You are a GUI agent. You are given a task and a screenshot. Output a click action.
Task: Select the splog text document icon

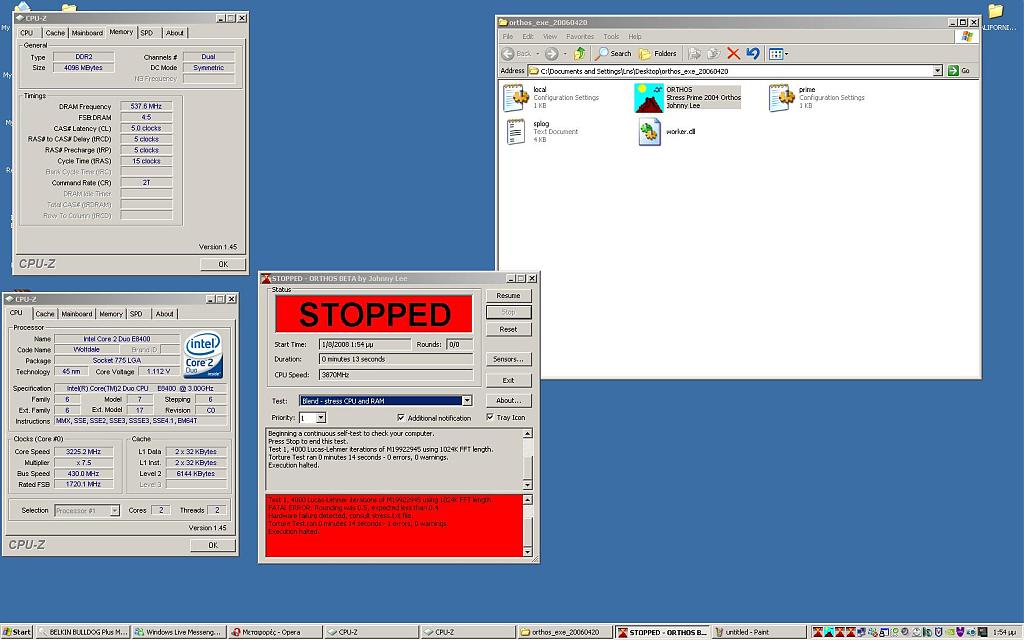click(x=516, y=131)
